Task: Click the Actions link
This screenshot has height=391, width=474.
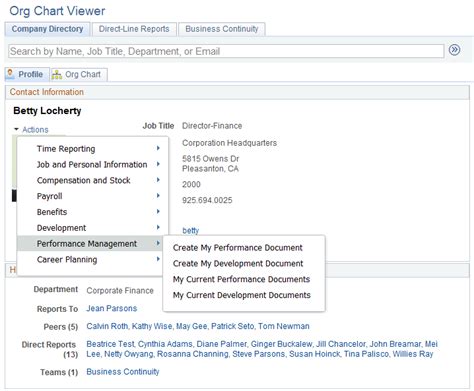Action: click(35, 129)
